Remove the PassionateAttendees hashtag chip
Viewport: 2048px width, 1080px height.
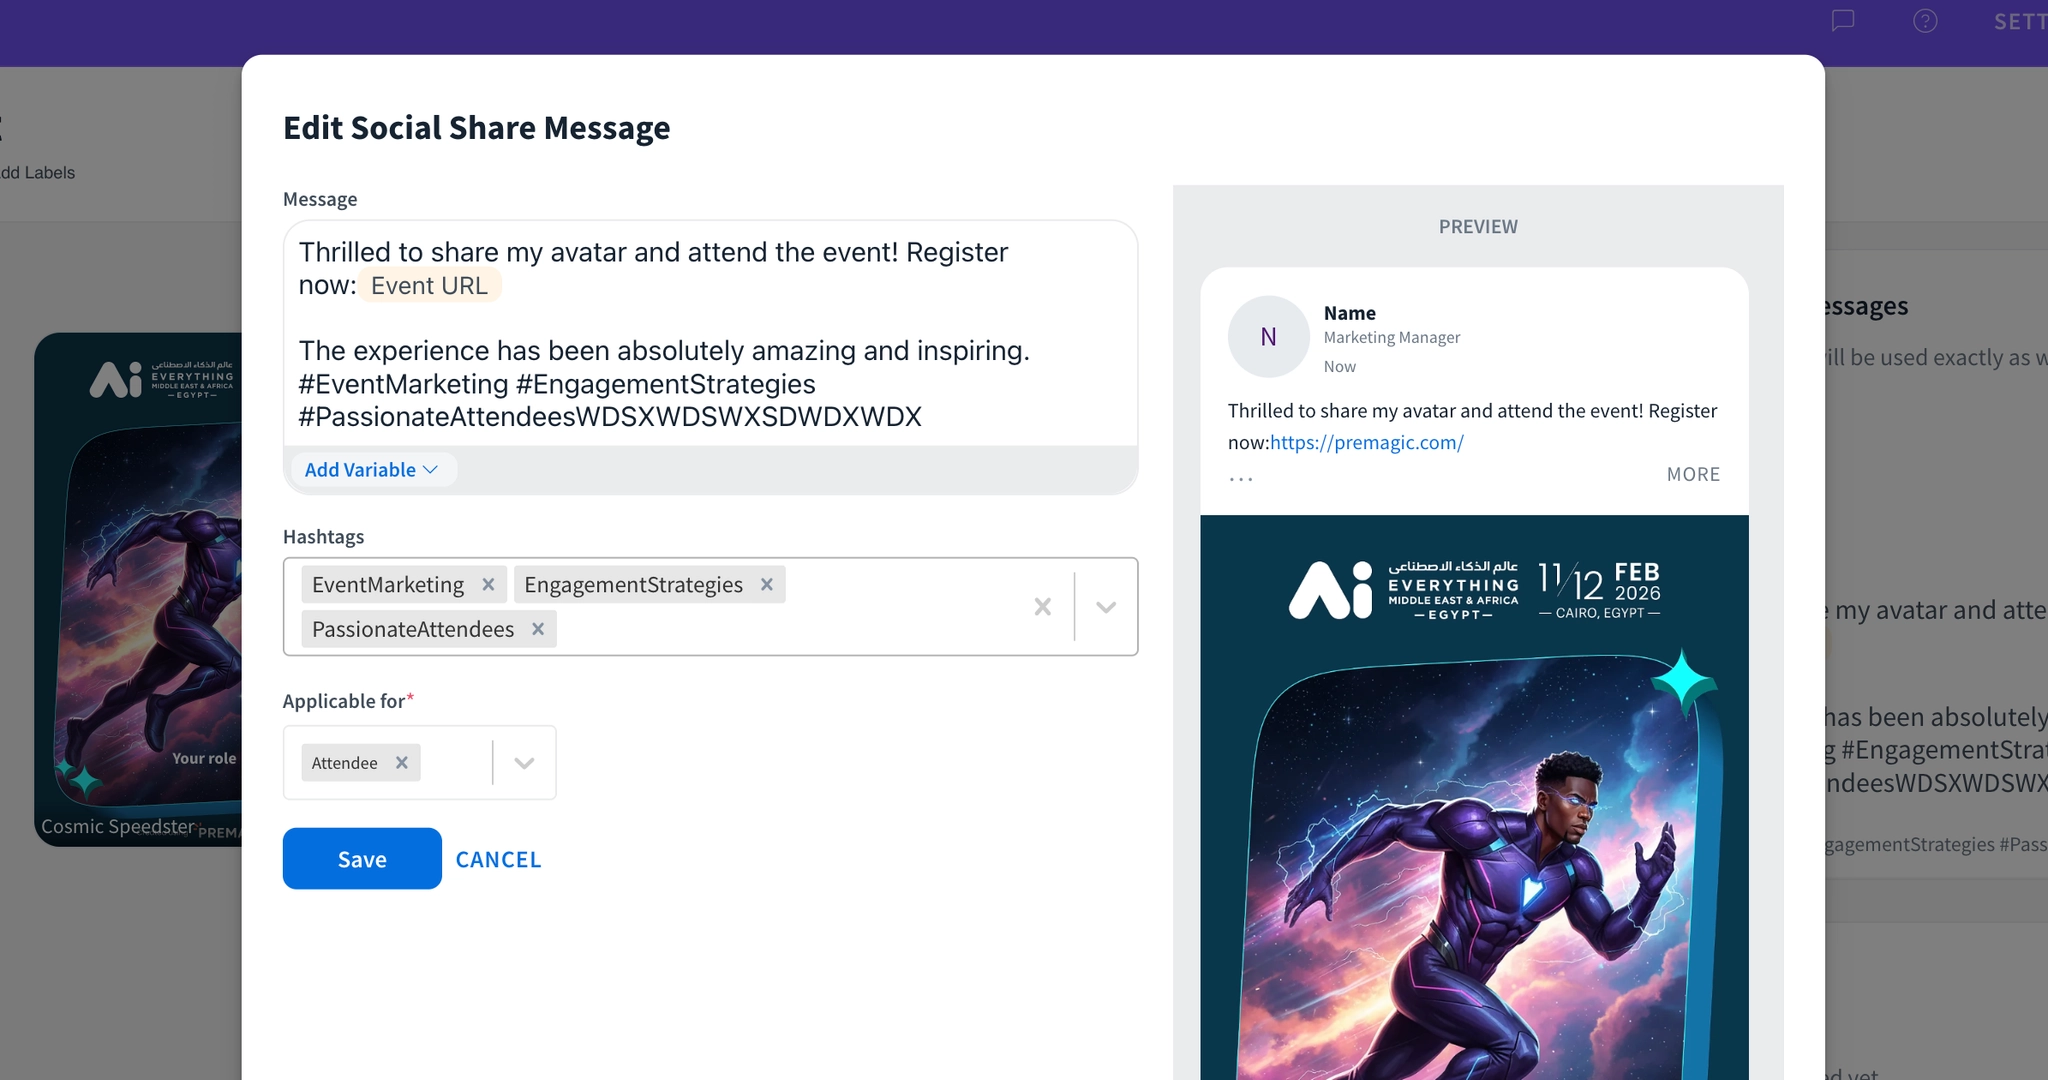coord(538,629)
